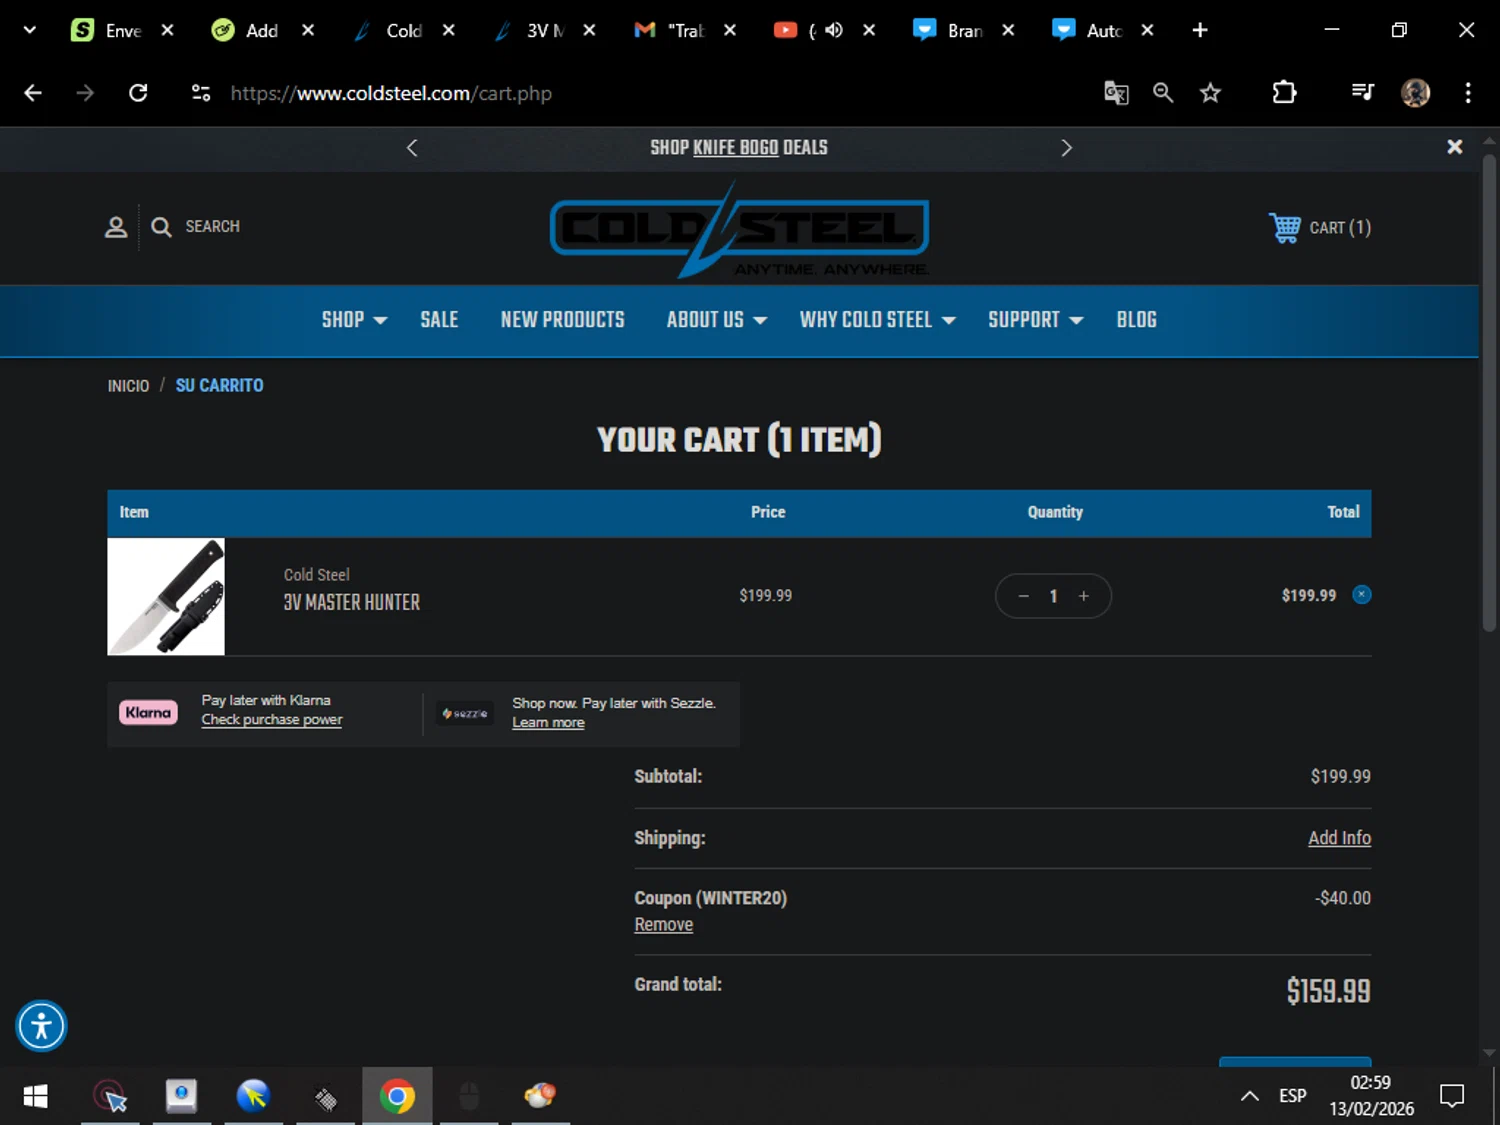Open the notifications center
The width and height of the screenshot is (1500, 1125).
1452,1096
